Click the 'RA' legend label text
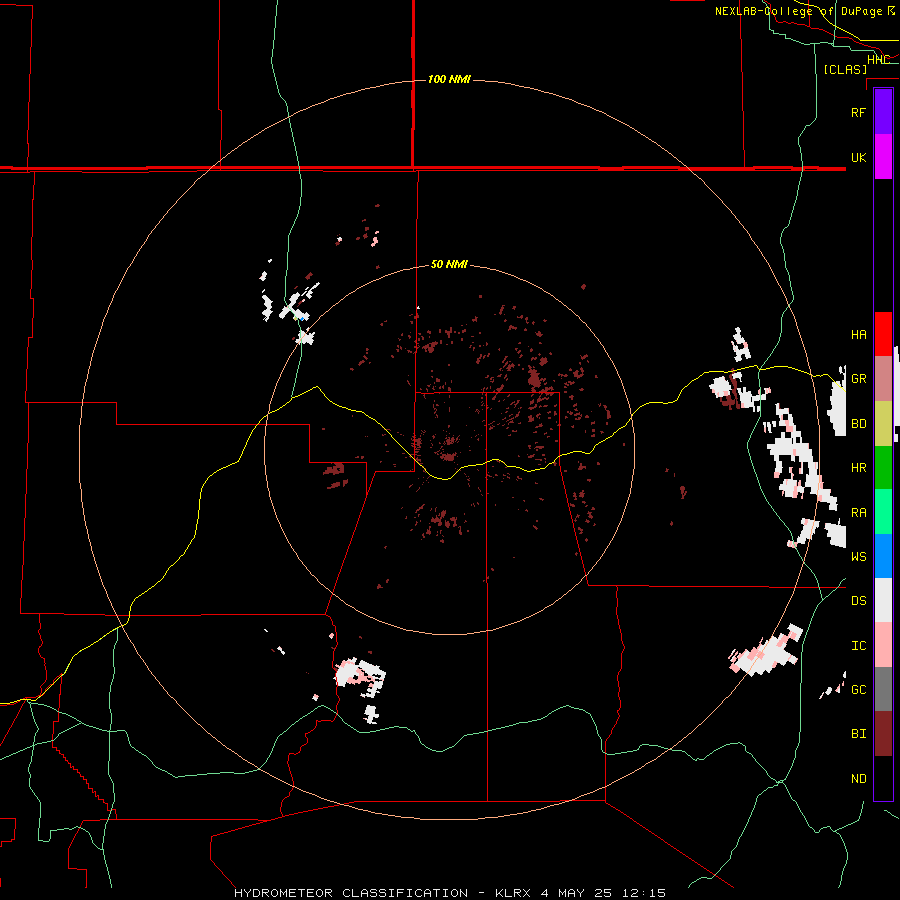 click(x=858, y=513)
